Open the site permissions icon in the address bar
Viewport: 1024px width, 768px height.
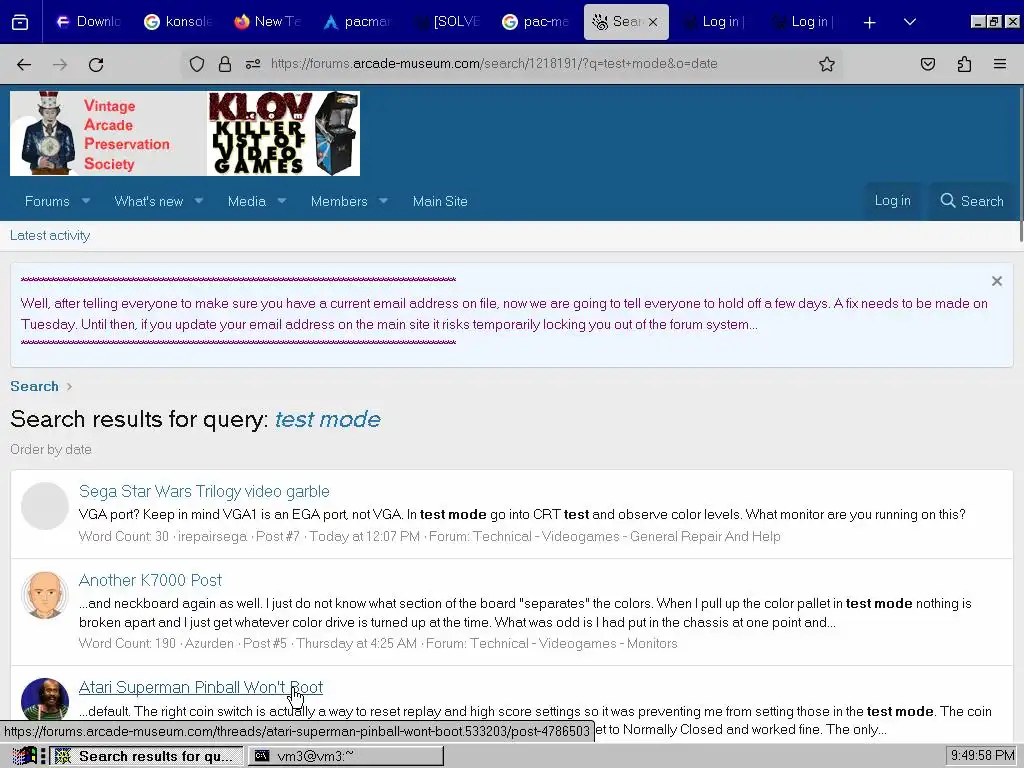pos(253,64)
